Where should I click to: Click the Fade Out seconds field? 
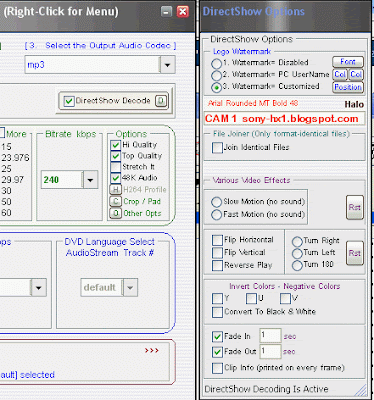(270, 351)
